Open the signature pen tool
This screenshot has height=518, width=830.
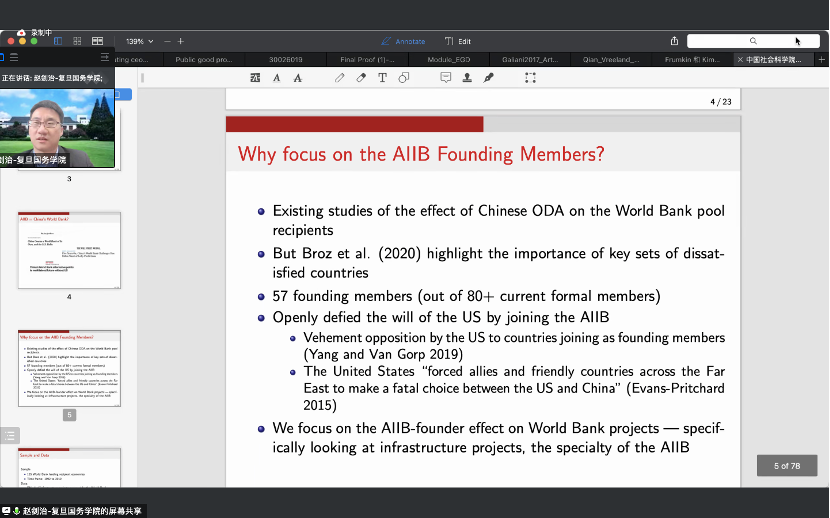[x=488, y=78]
